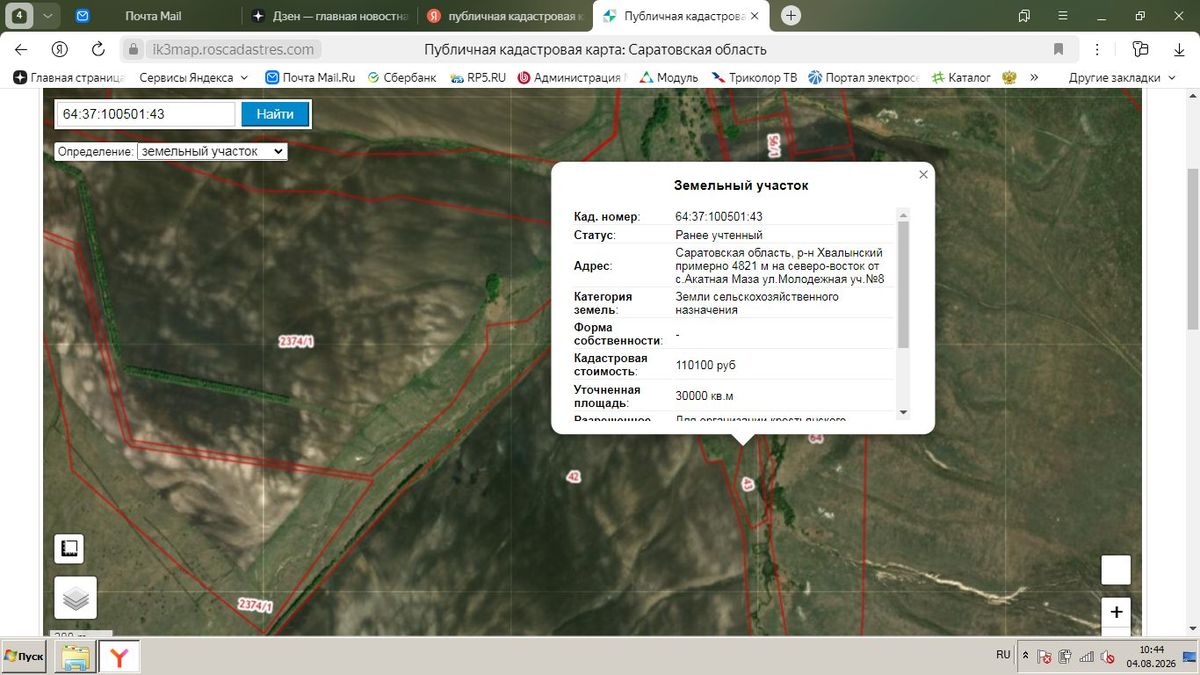This screenshot has width=1200, height=675.
Task: Open the browser extensions icon
Action: [1141, 49]
